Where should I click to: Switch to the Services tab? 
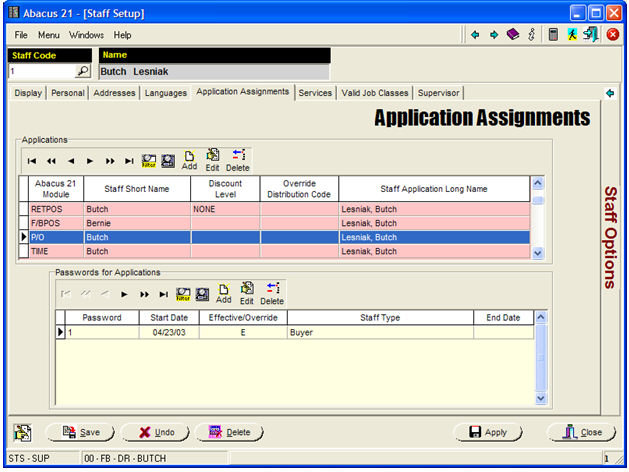click(x=315, y=93)
